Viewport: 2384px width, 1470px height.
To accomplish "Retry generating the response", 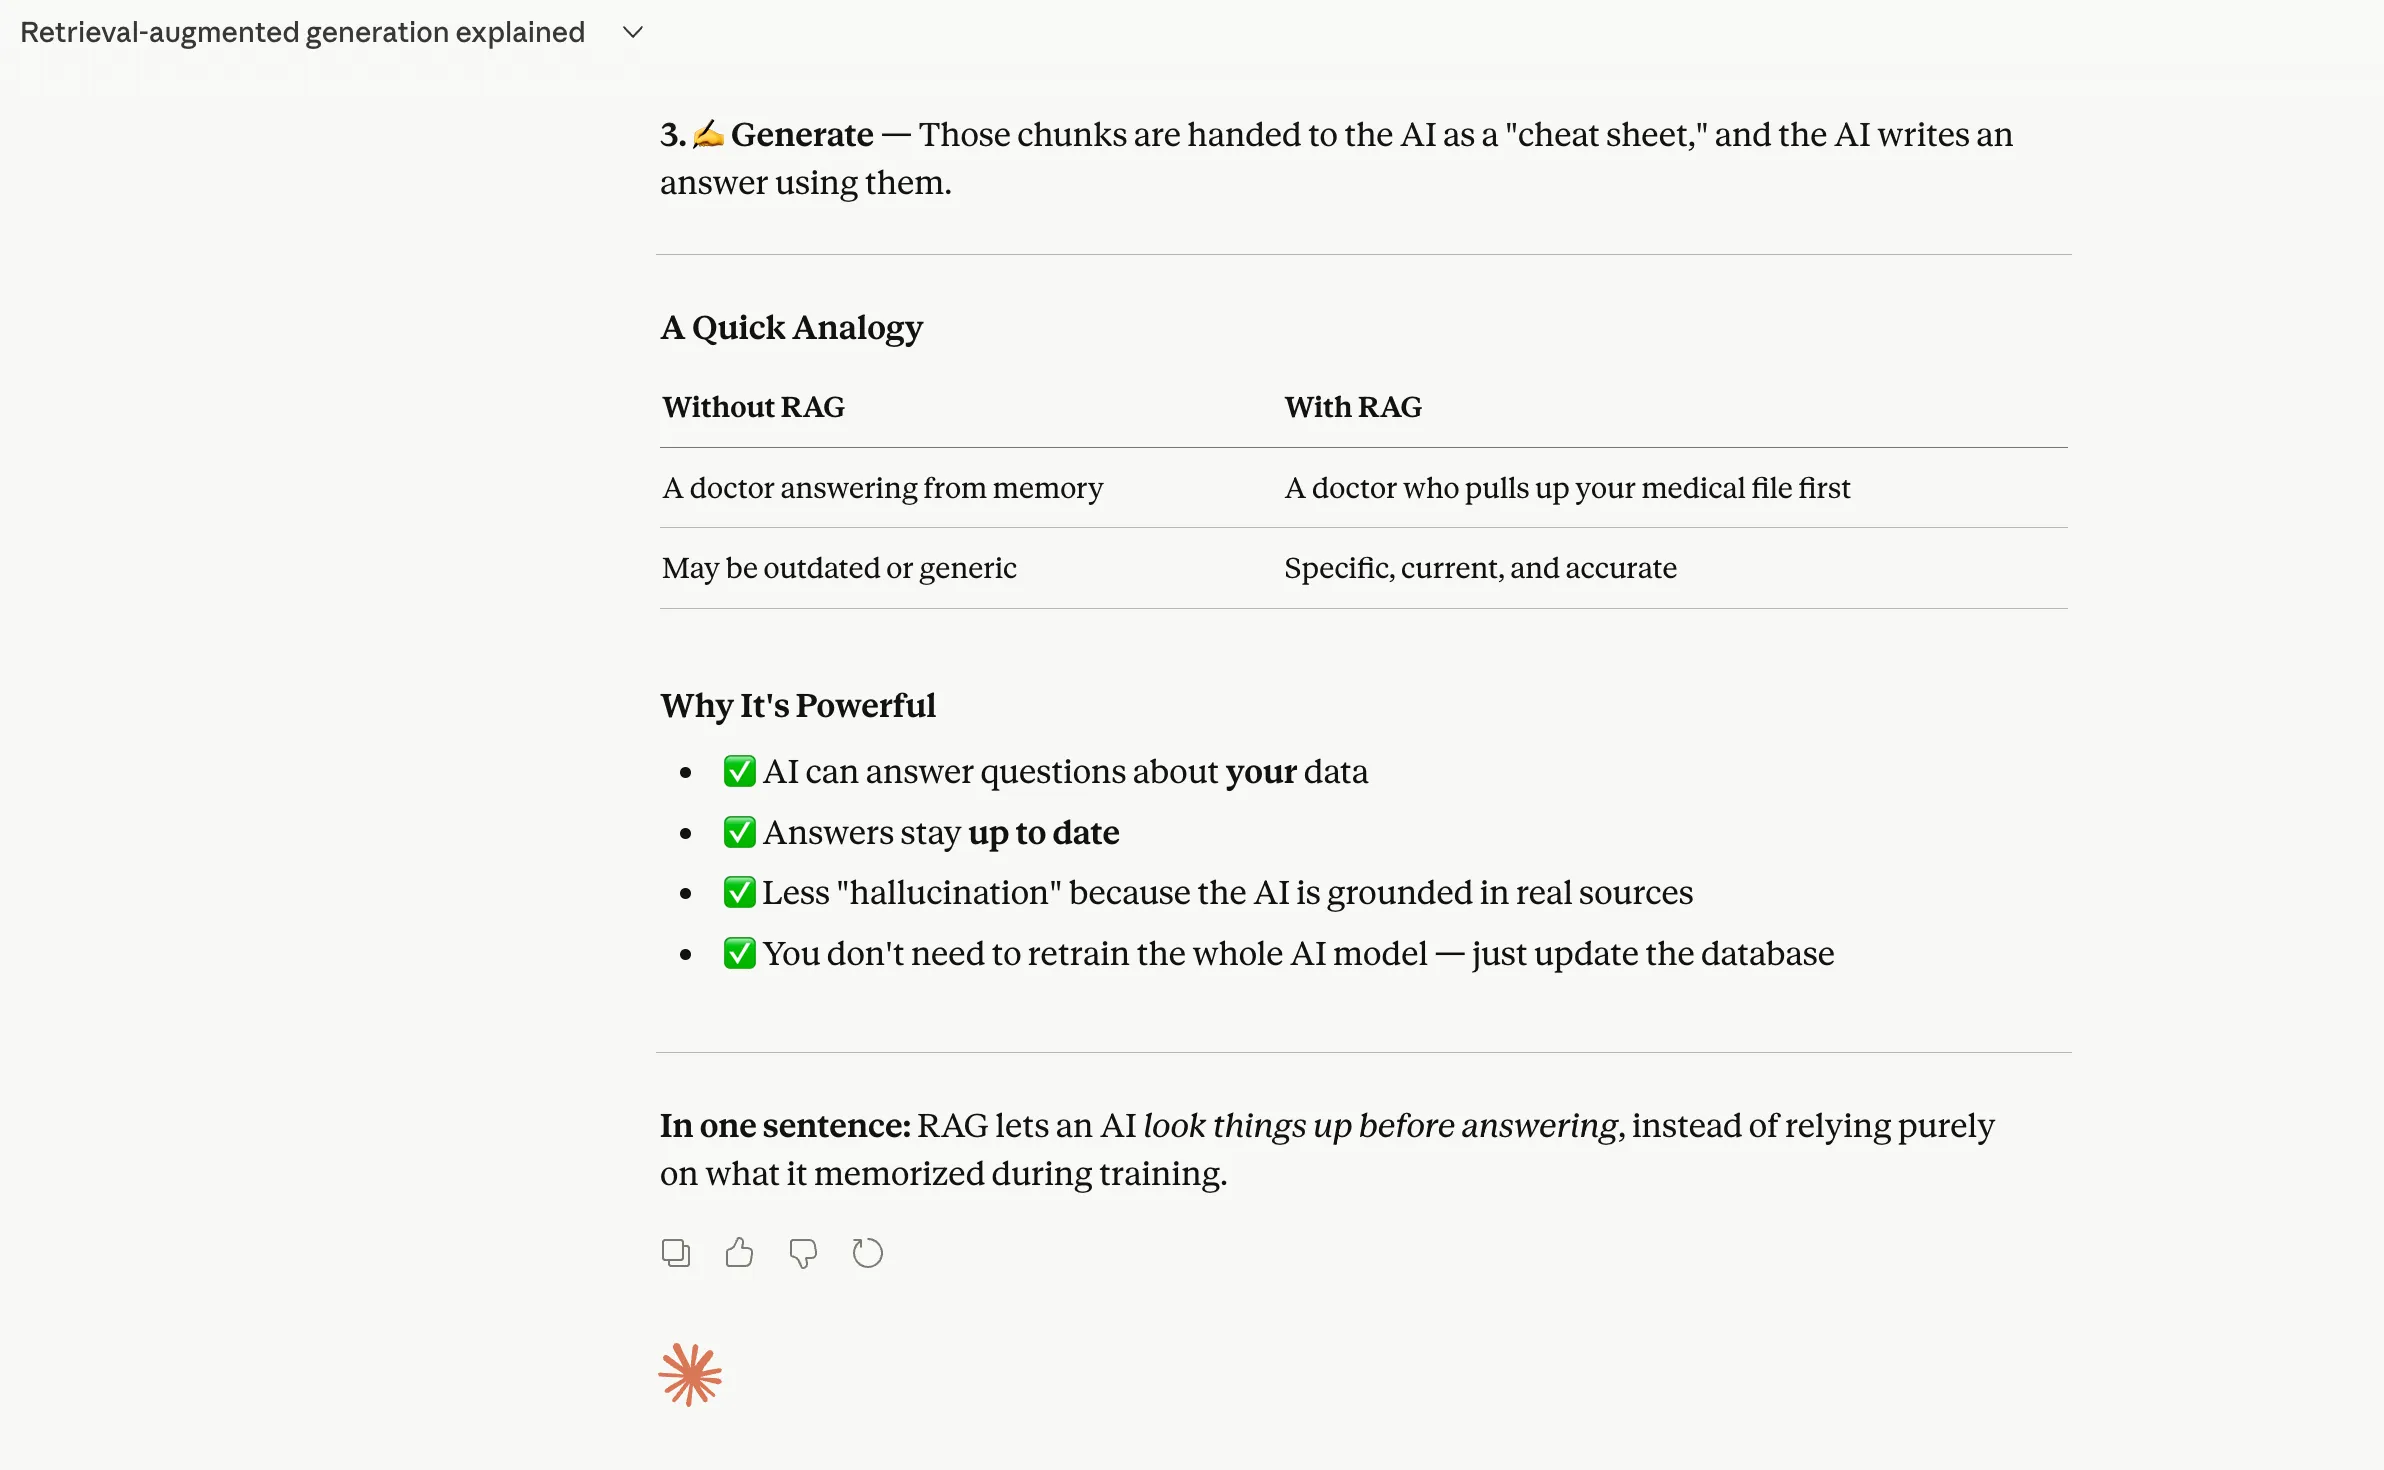I will [866, 1252].
